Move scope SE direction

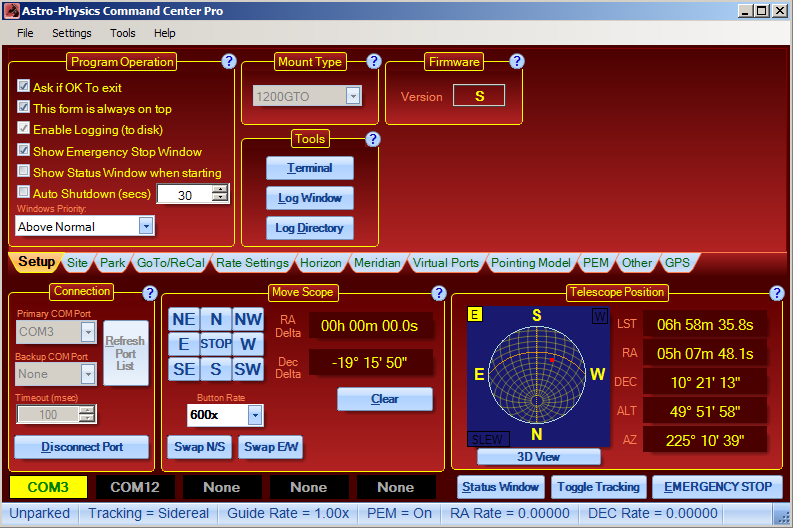[x=184, y=369]
